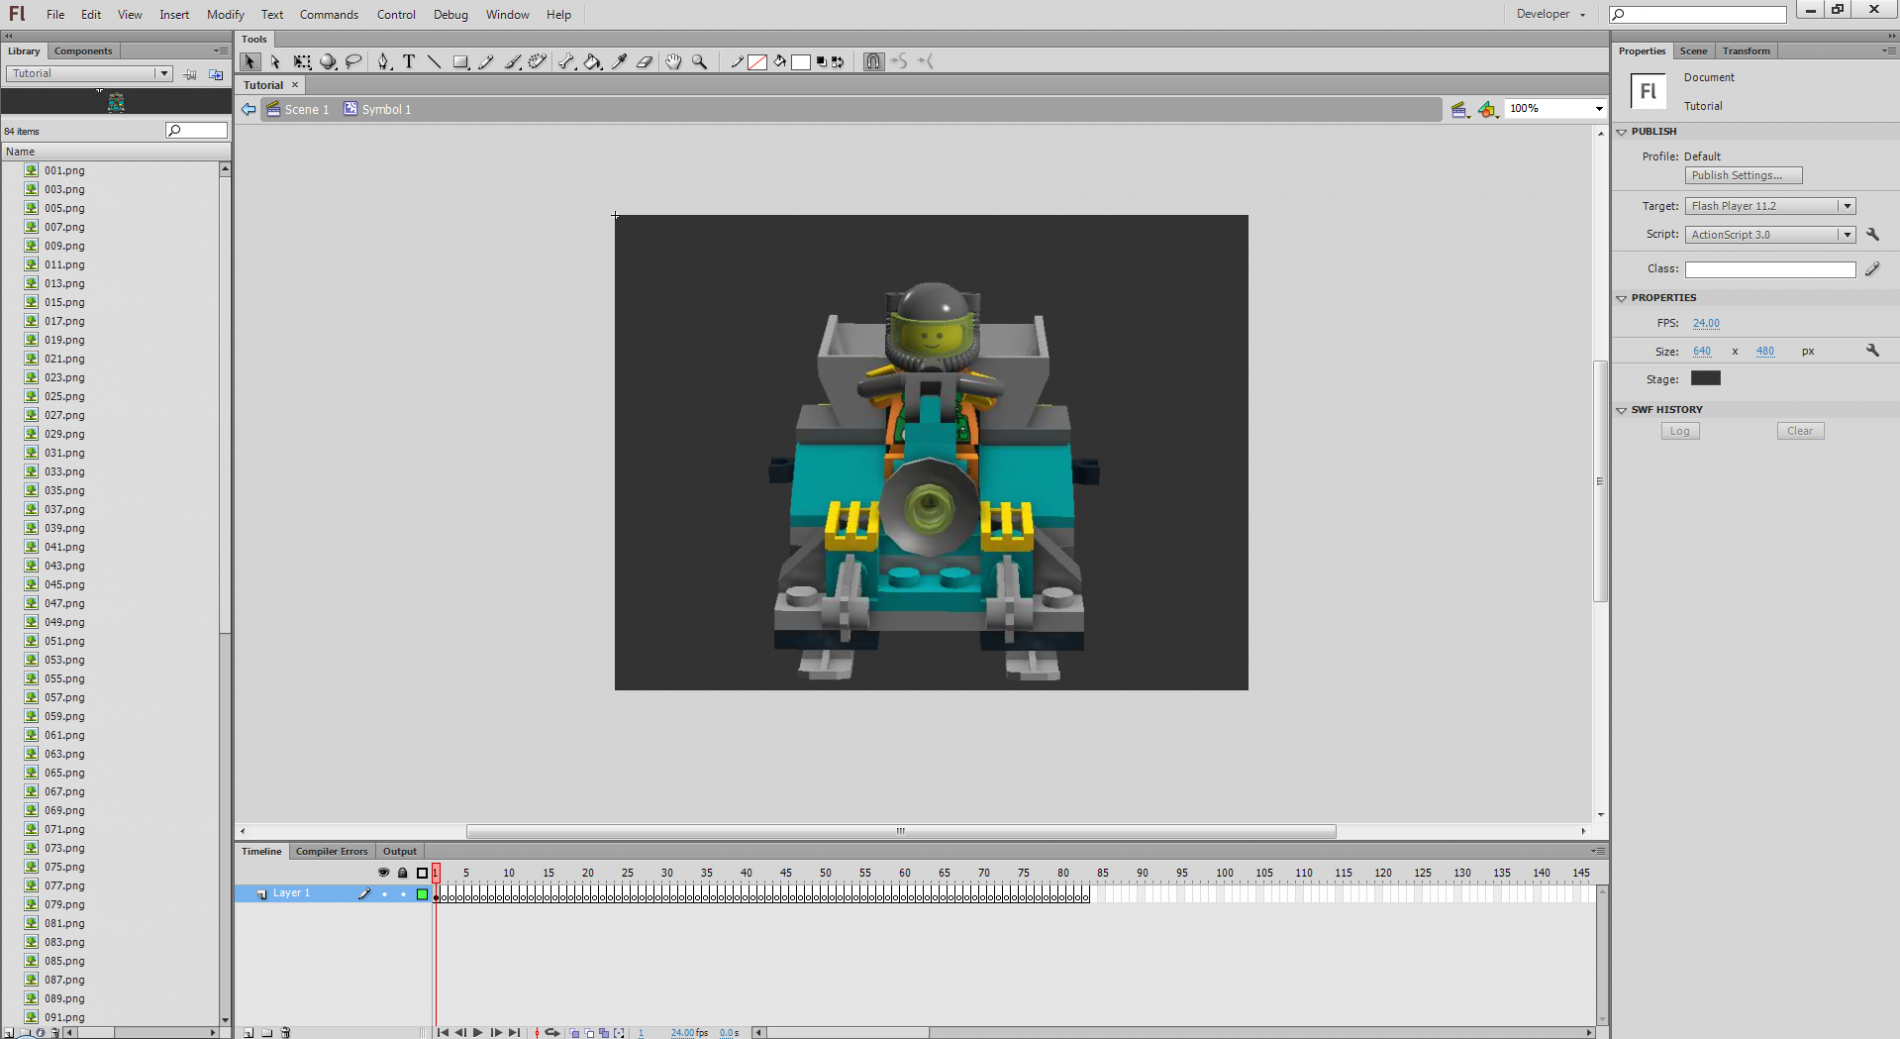Select the Eyedropper tool

pyautogui.click(x=619, y=62)
